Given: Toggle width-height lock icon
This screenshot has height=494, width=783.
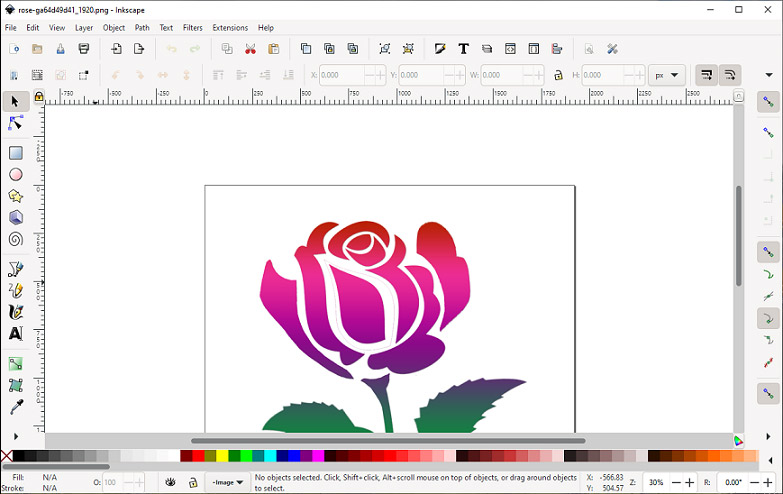Looking at the screenshot, I should [558, 75].
